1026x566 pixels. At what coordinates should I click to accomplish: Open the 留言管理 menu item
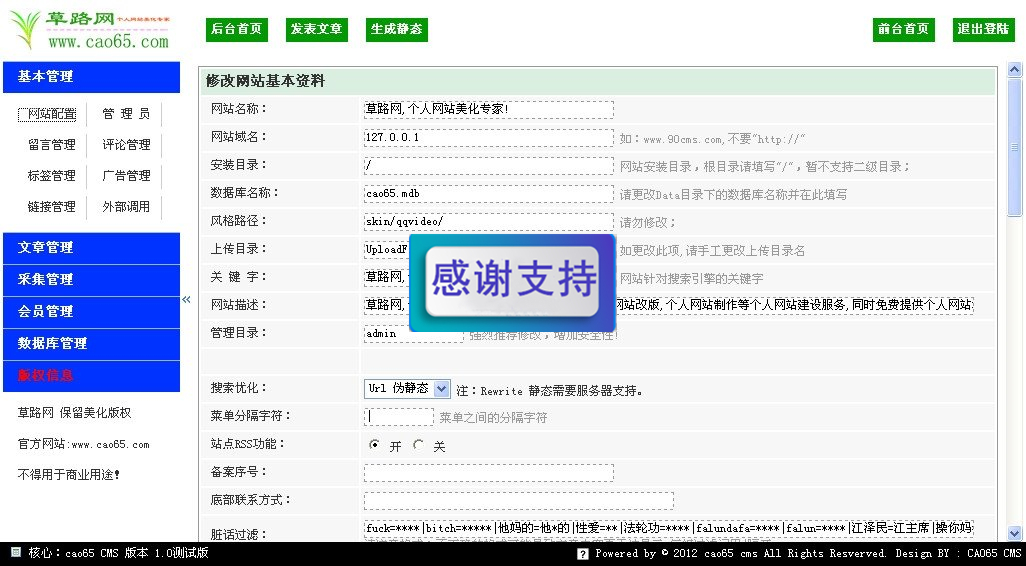point(52,145)
